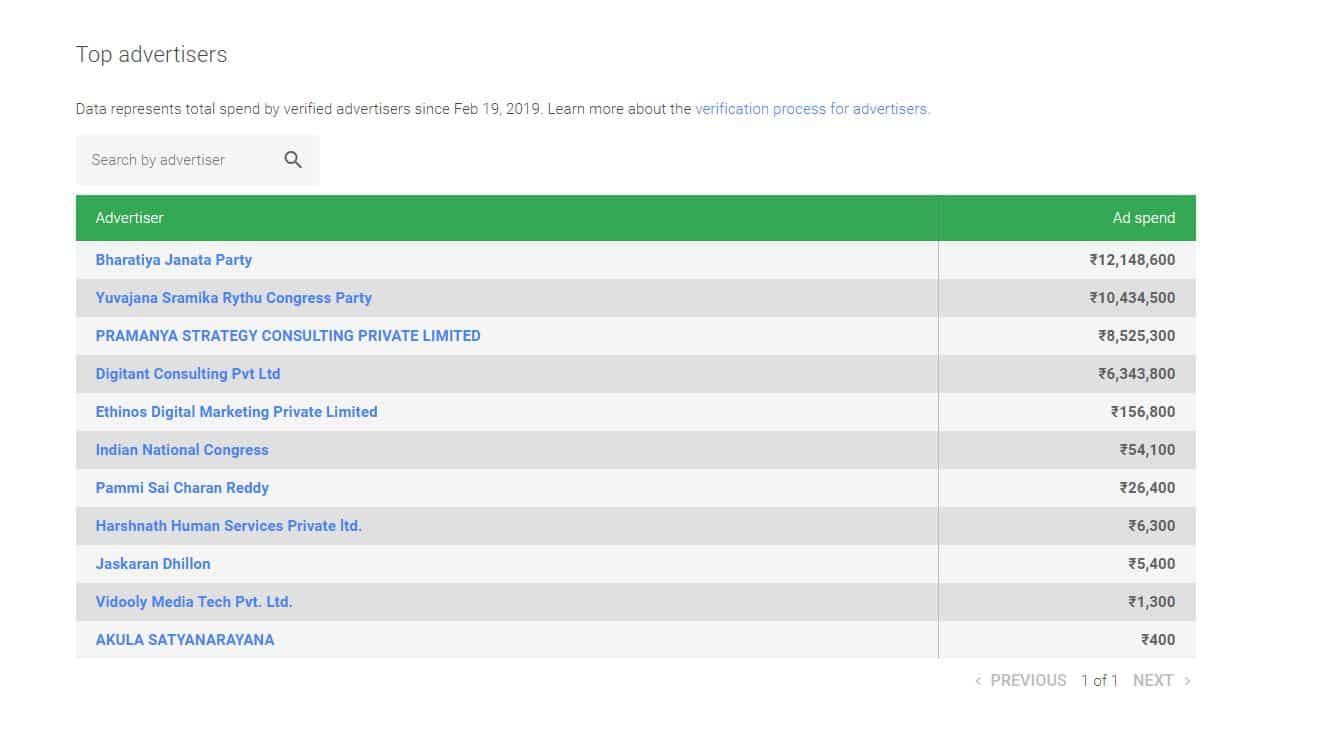
Task: Go to the PREVIOUS page
Action: tap(1021, 681)
